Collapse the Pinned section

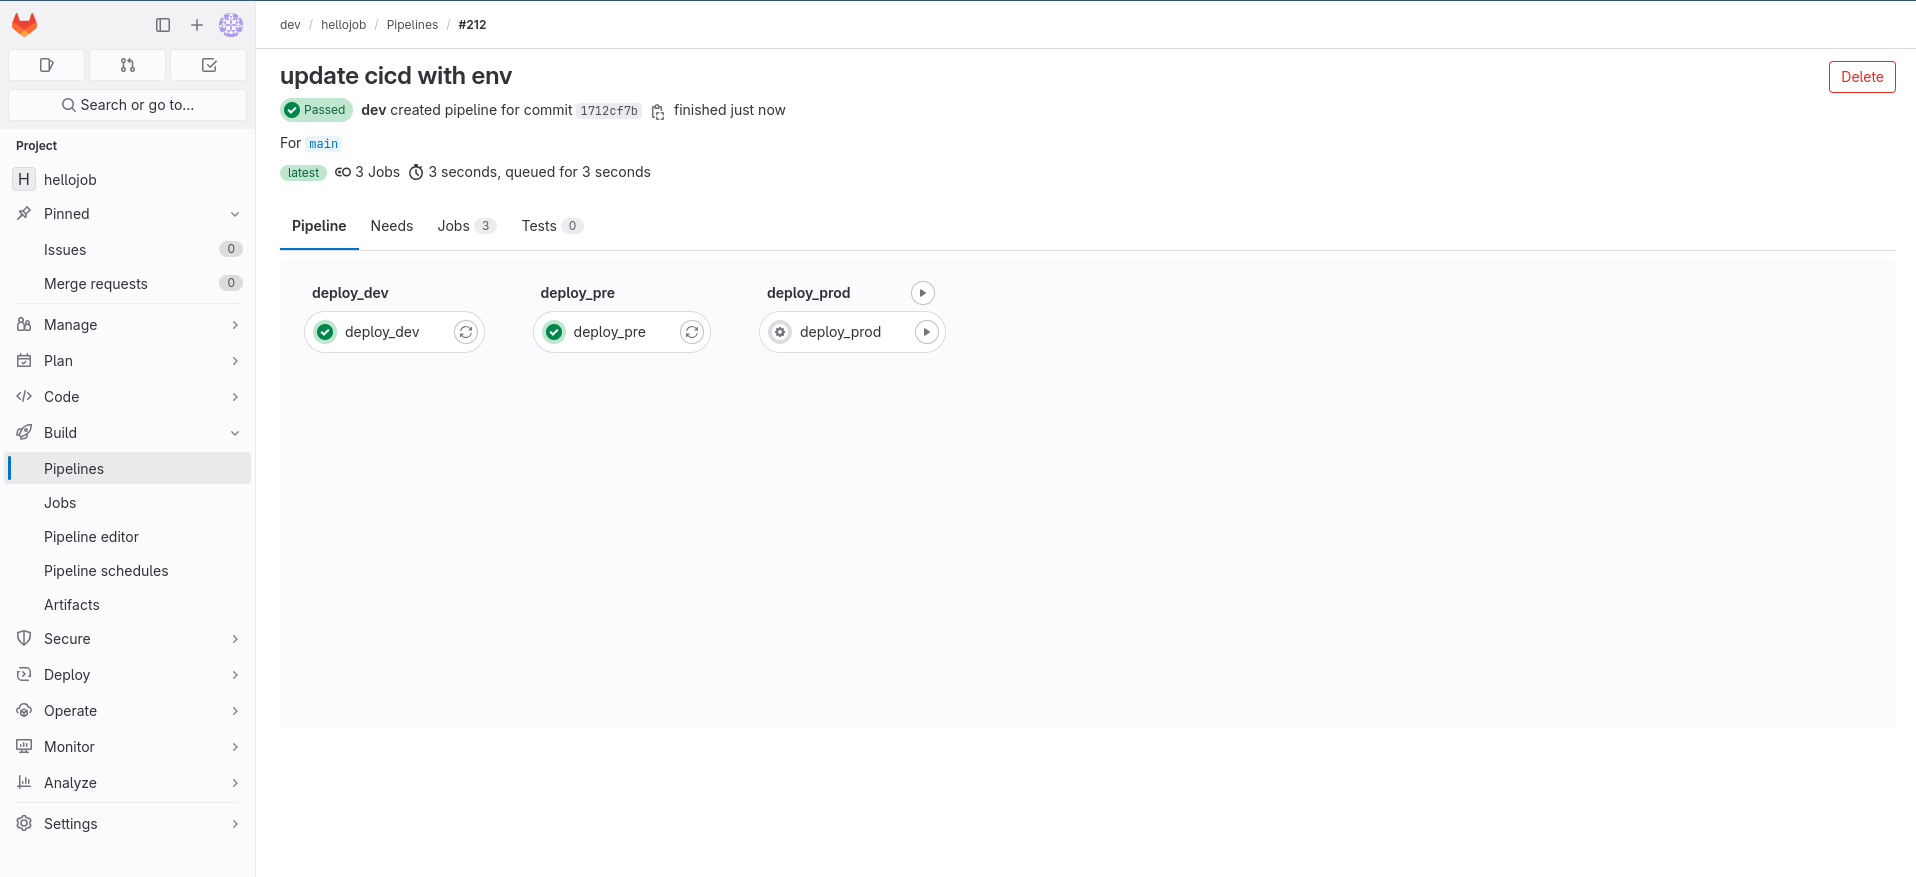(x=128, y=214)
